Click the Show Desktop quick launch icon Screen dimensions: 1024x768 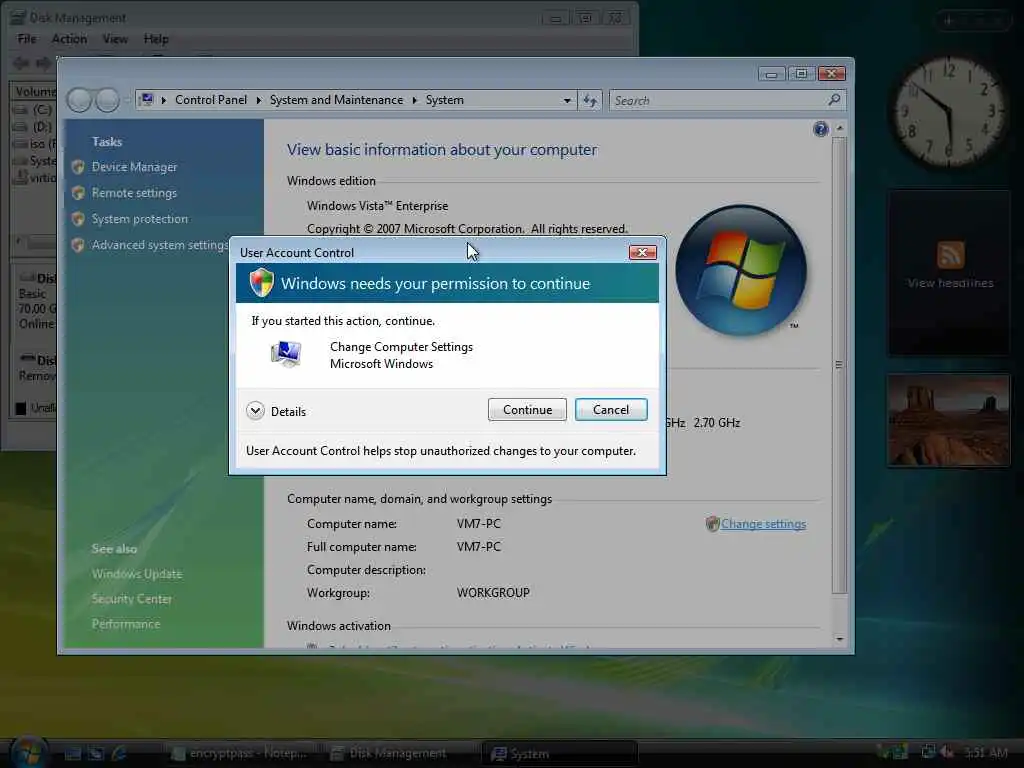coord(72,754)
